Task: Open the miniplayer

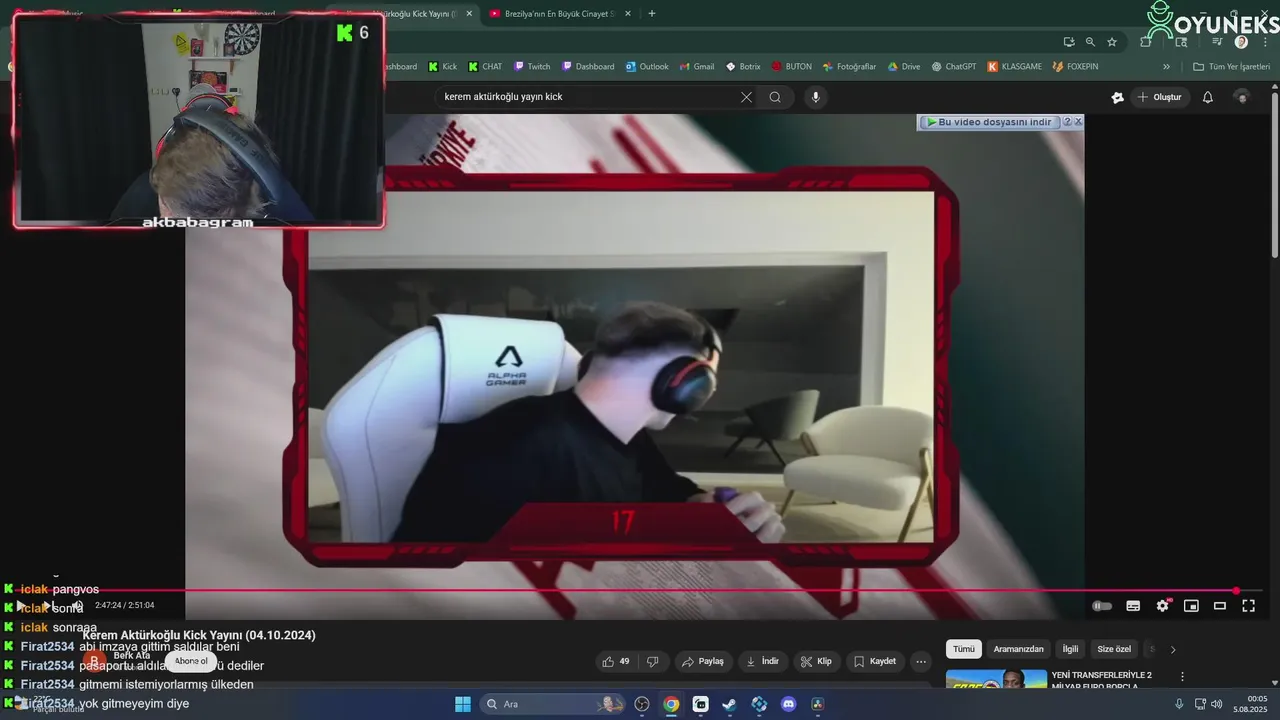Action: [x=1191, y=605]
